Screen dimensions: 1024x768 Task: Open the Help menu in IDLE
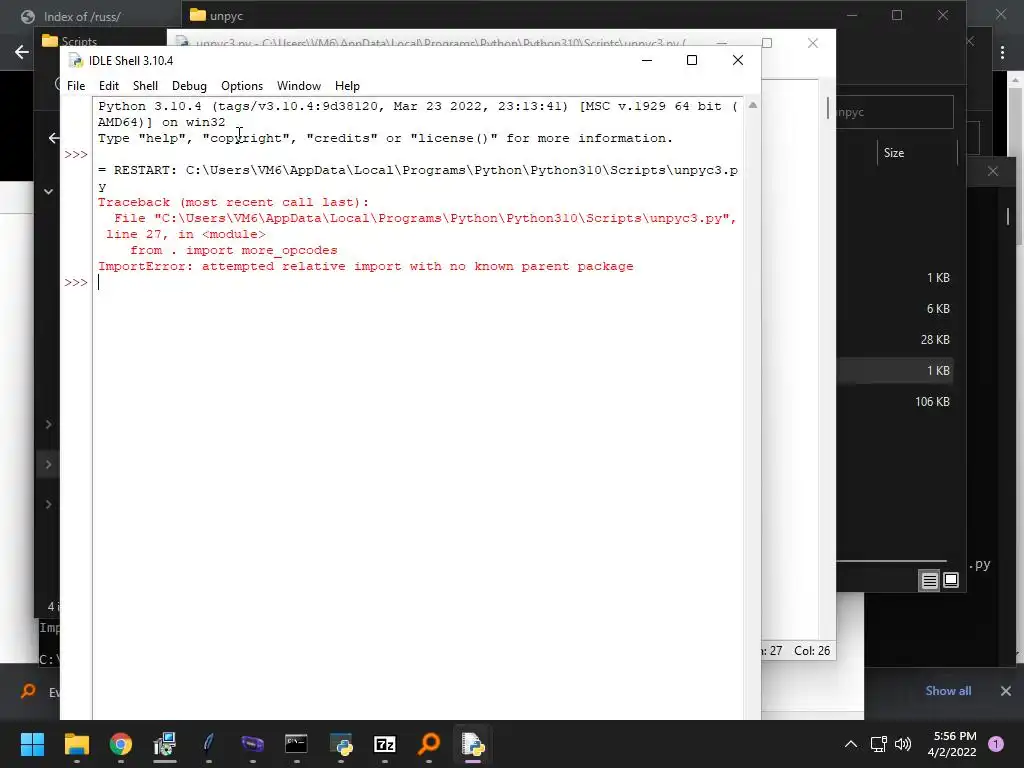347,86
